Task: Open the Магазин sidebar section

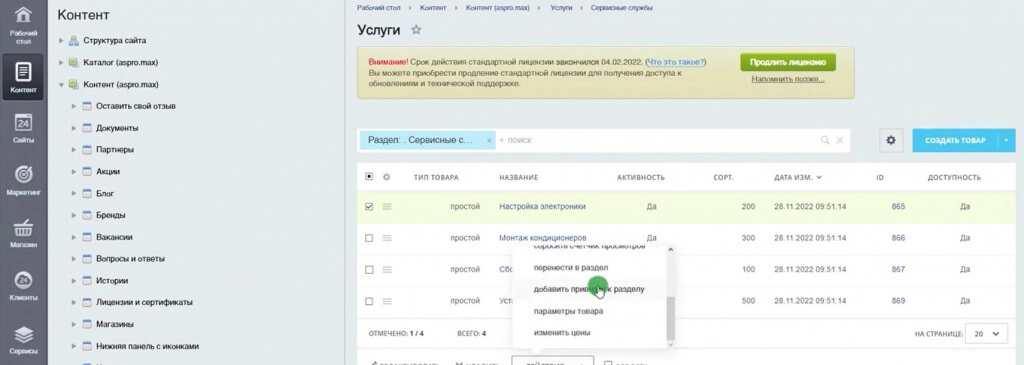Action: (x=23, y=233)
